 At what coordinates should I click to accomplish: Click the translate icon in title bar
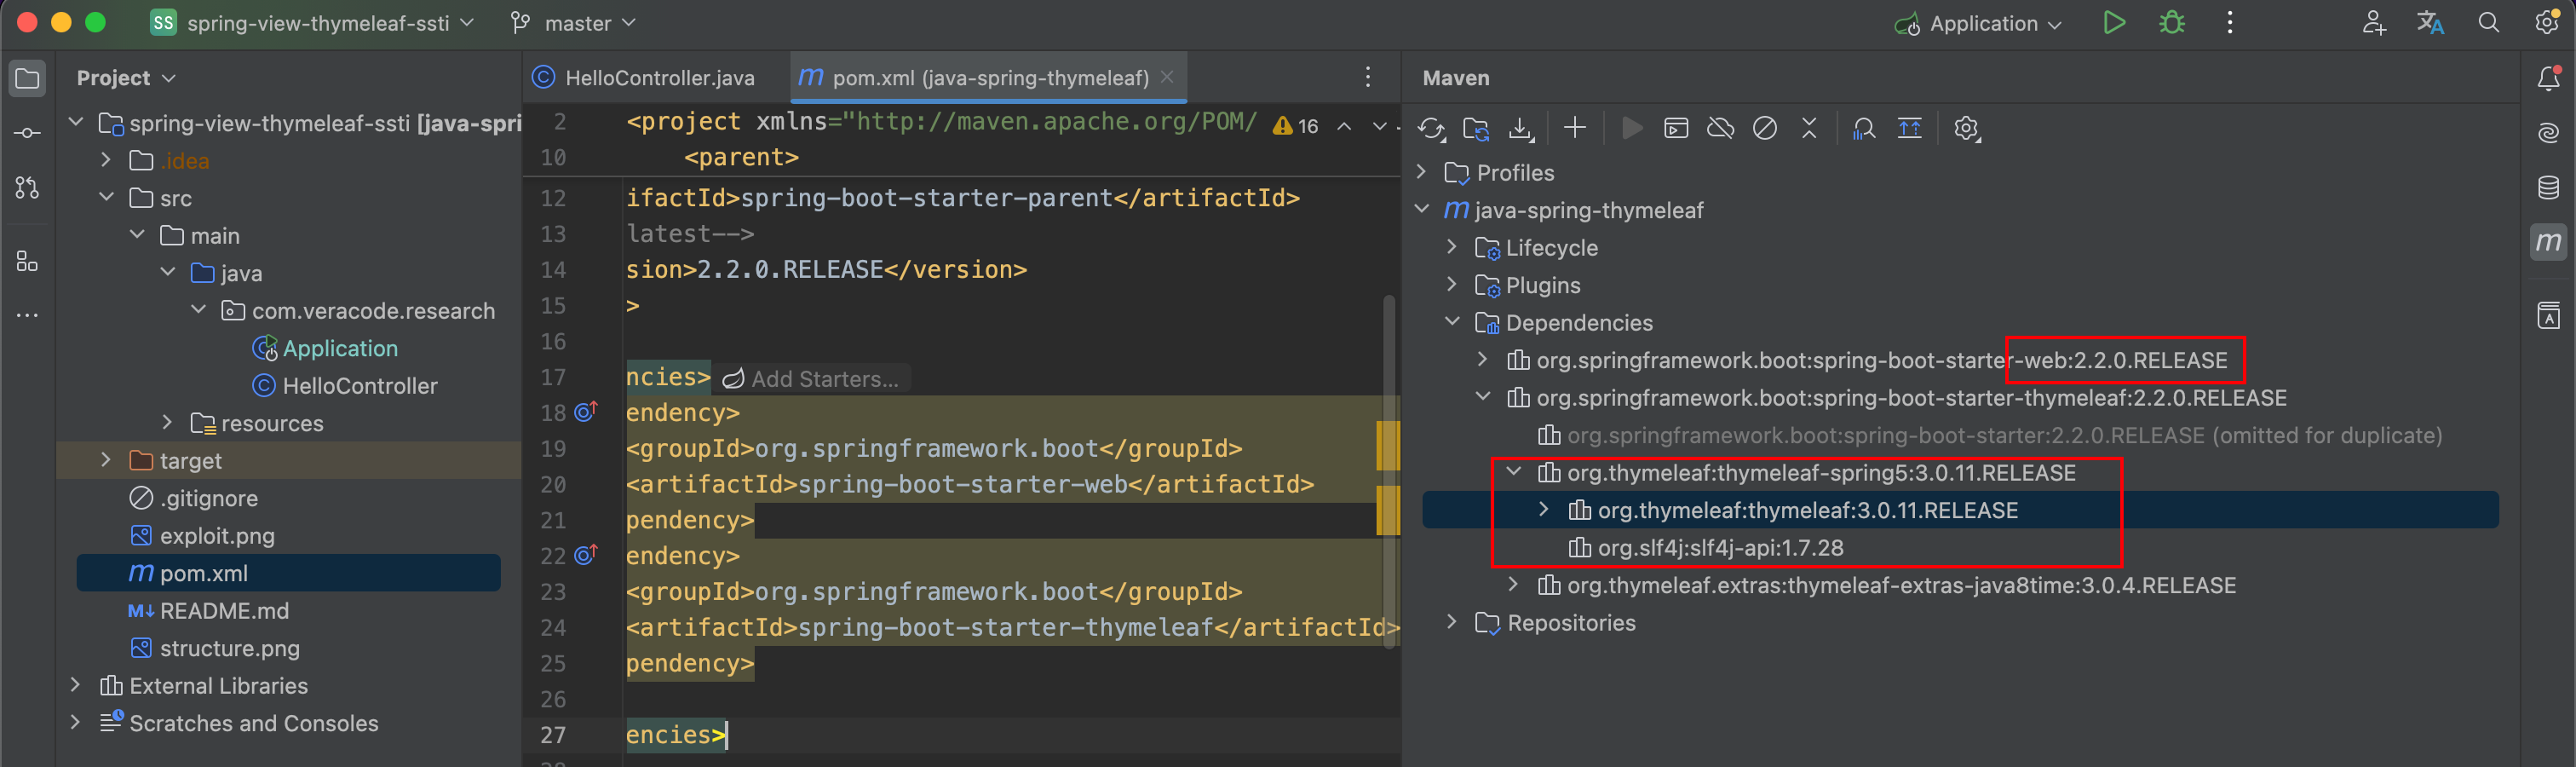coord(2431,23)
